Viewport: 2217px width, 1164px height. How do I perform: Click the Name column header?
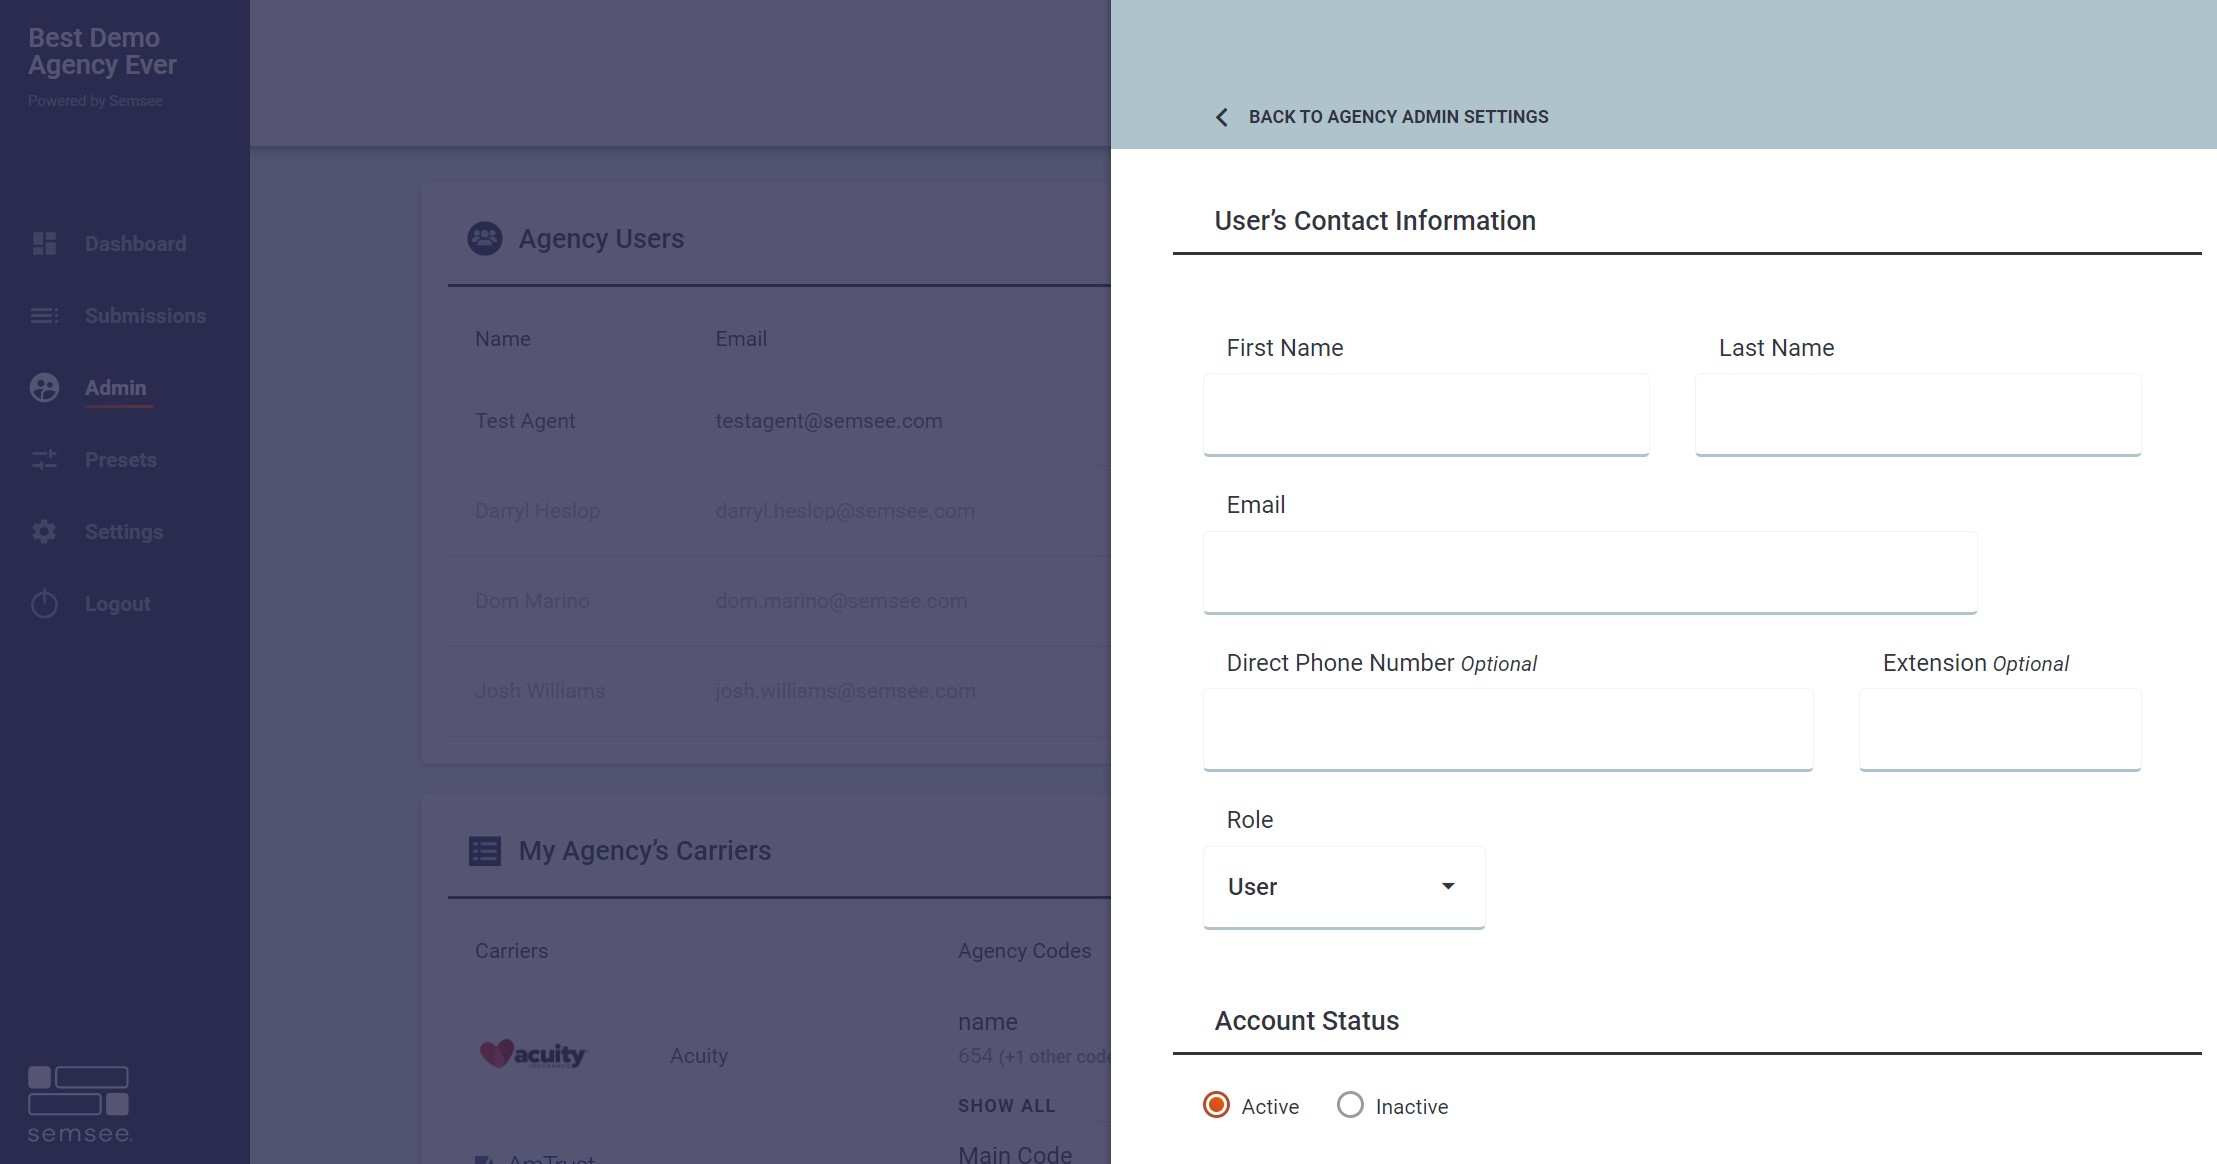pos(503,339)
